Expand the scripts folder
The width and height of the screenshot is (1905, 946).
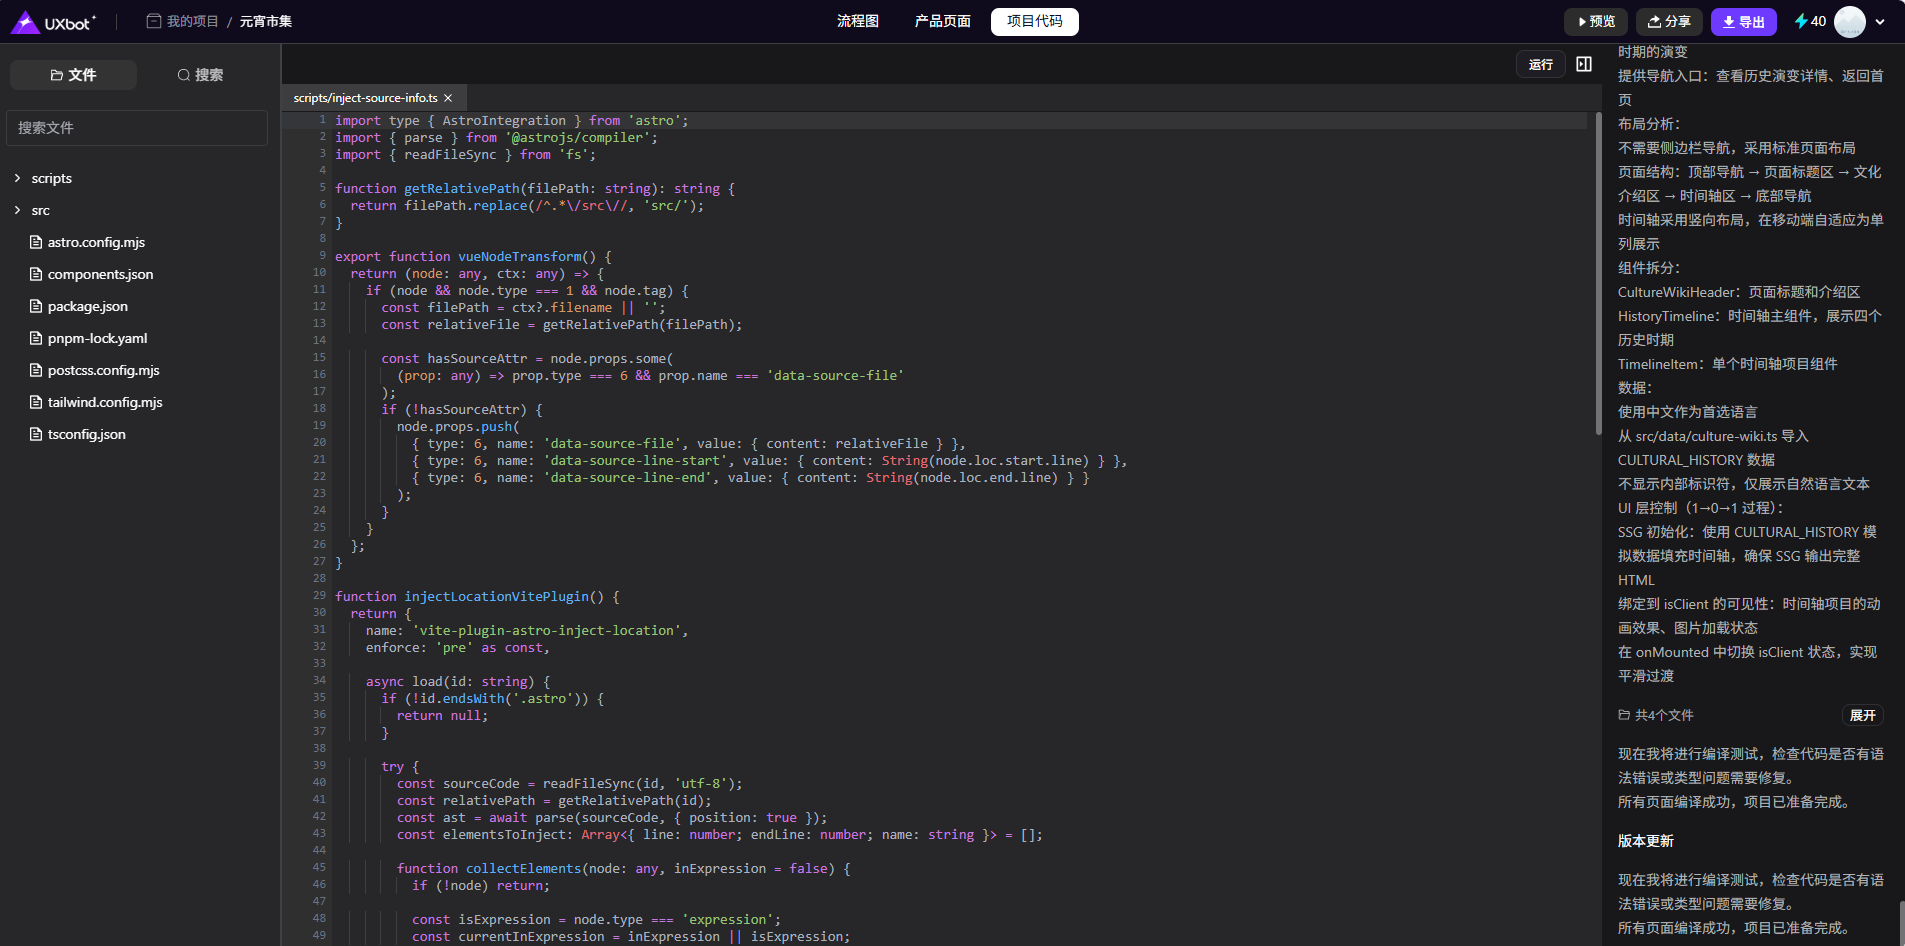(51, 178)
